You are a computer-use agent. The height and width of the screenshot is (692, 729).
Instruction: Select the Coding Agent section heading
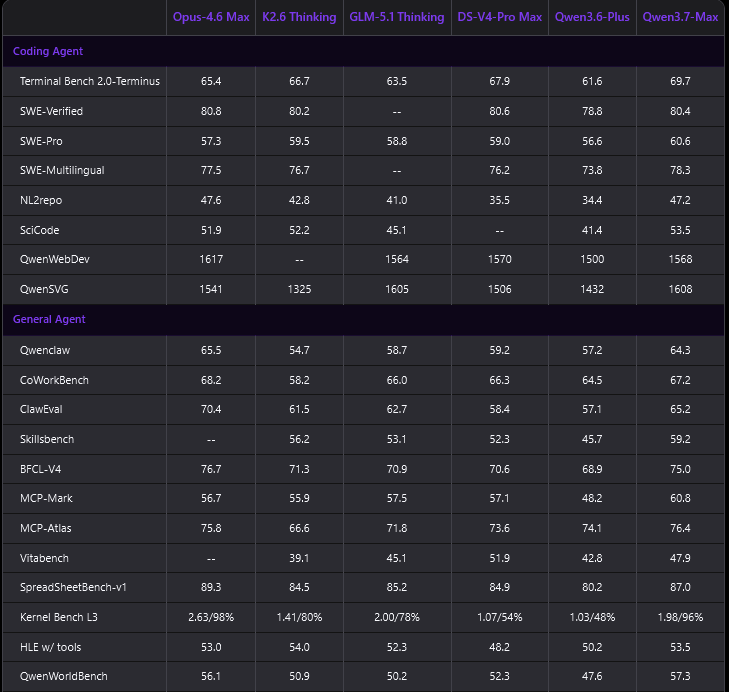point(48,51)
